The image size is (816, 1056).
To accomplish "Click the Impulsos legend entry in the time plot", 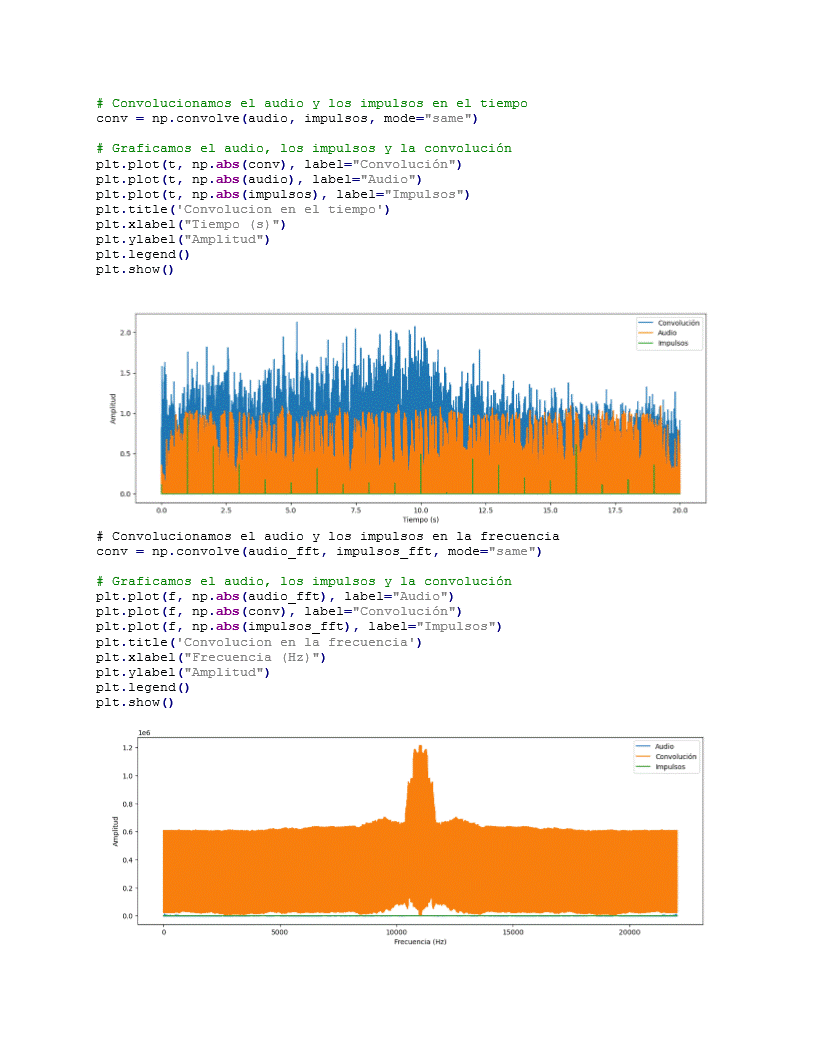I will [x=673, y=343].
